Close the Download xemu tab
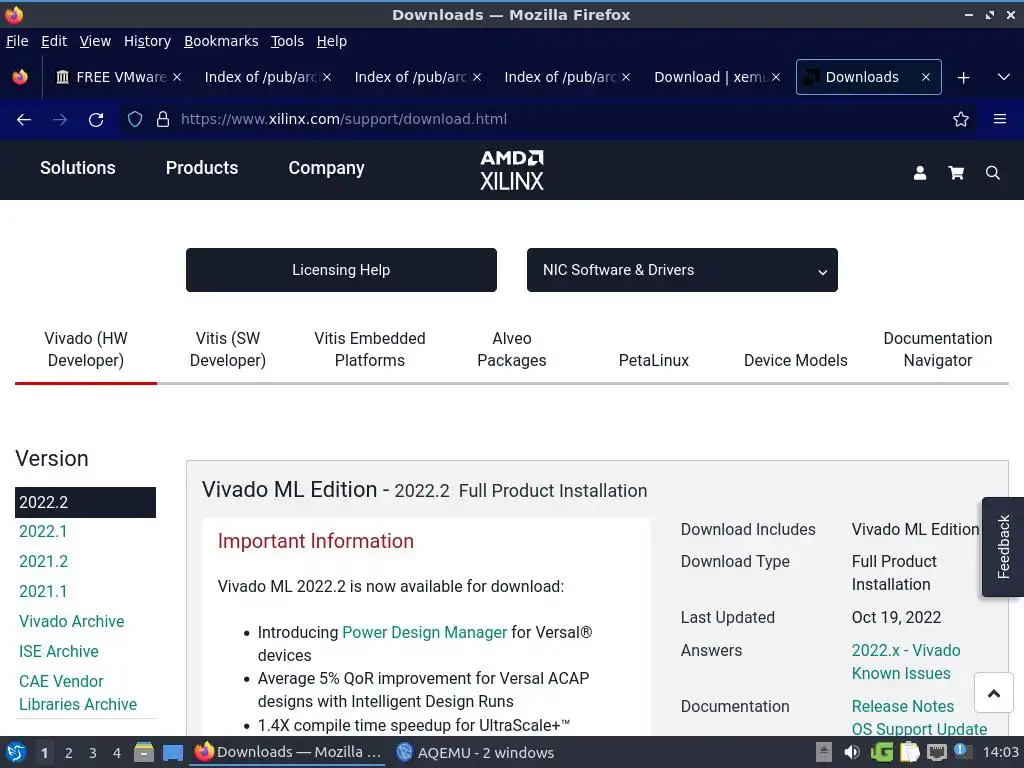This screenshot has width=1024, height=768. (x=776, y=77)
